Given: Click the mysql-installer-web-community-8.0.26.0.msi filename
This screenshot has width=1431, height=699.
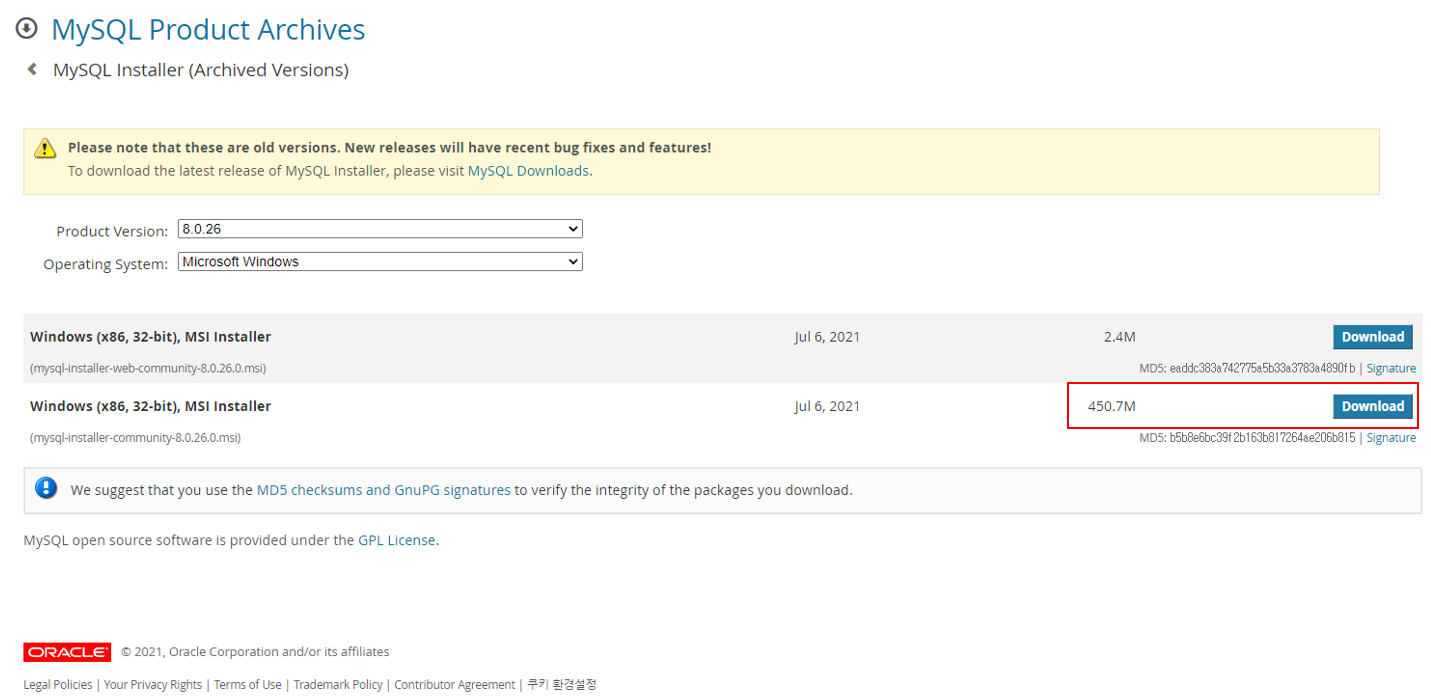Looking at the screenshot, I should click(x=148, y=368).
